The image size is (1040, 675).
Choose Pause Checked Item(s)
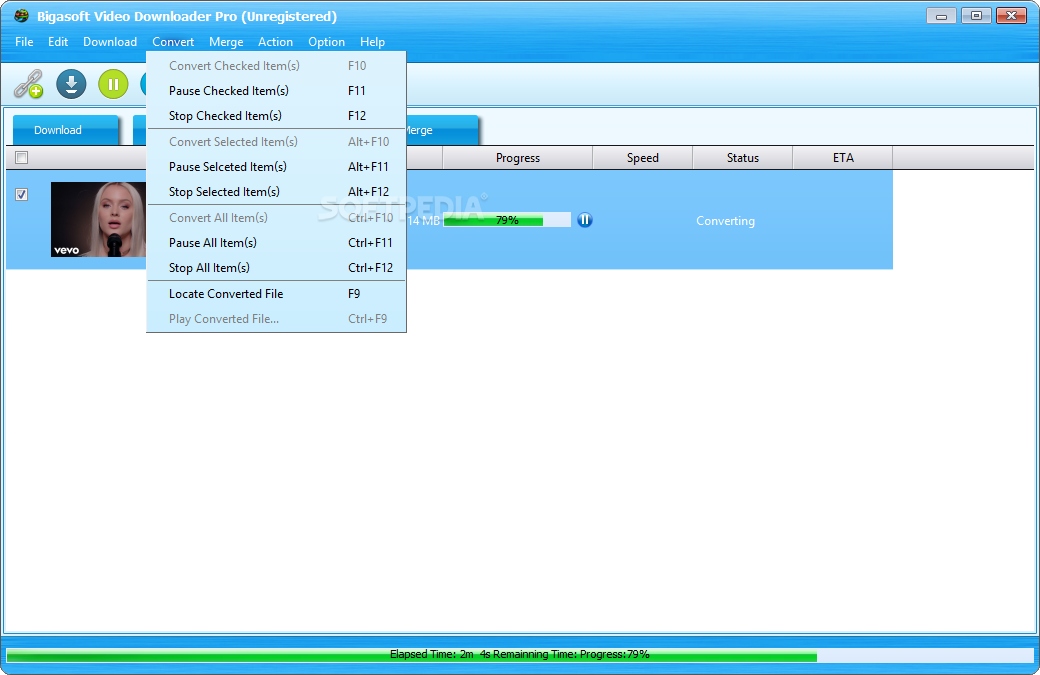(x=276, y=91)
